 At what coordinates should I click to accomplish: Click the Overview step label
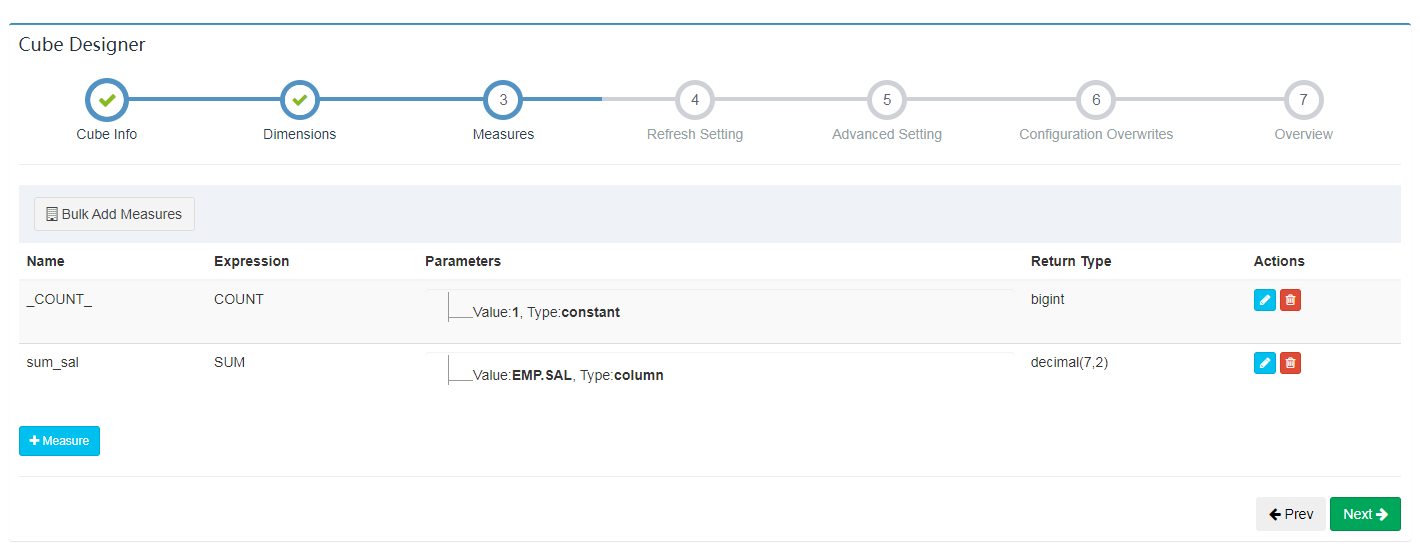pos(1303,134)
